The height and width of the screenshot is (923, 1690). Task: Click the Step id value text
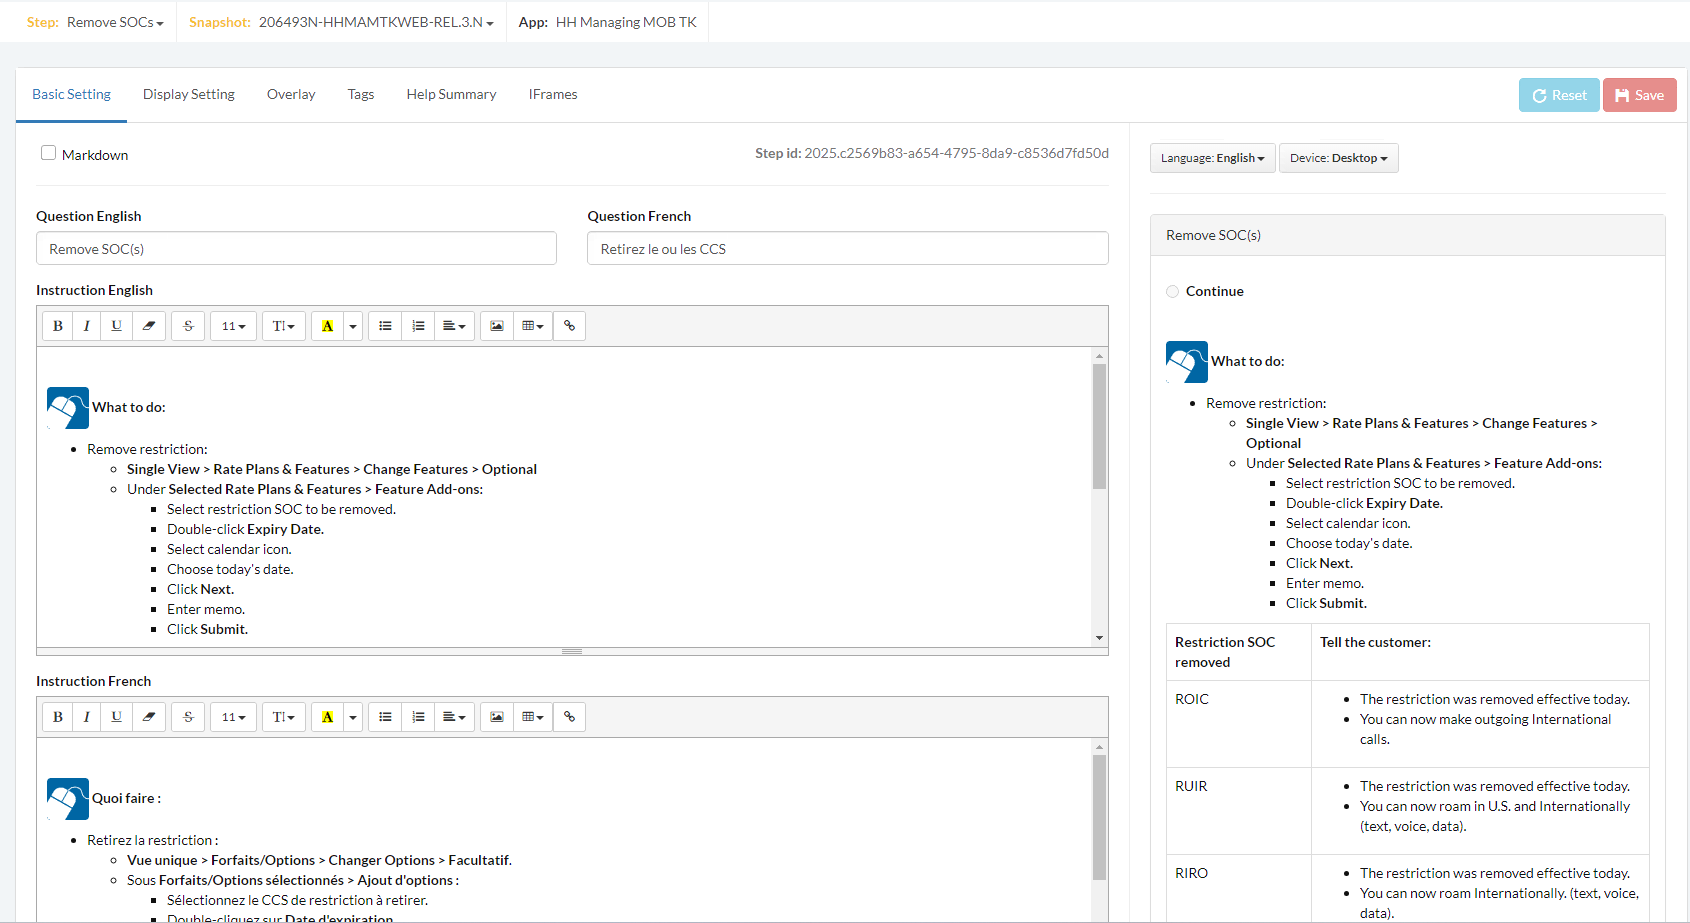tap(956, 153)
